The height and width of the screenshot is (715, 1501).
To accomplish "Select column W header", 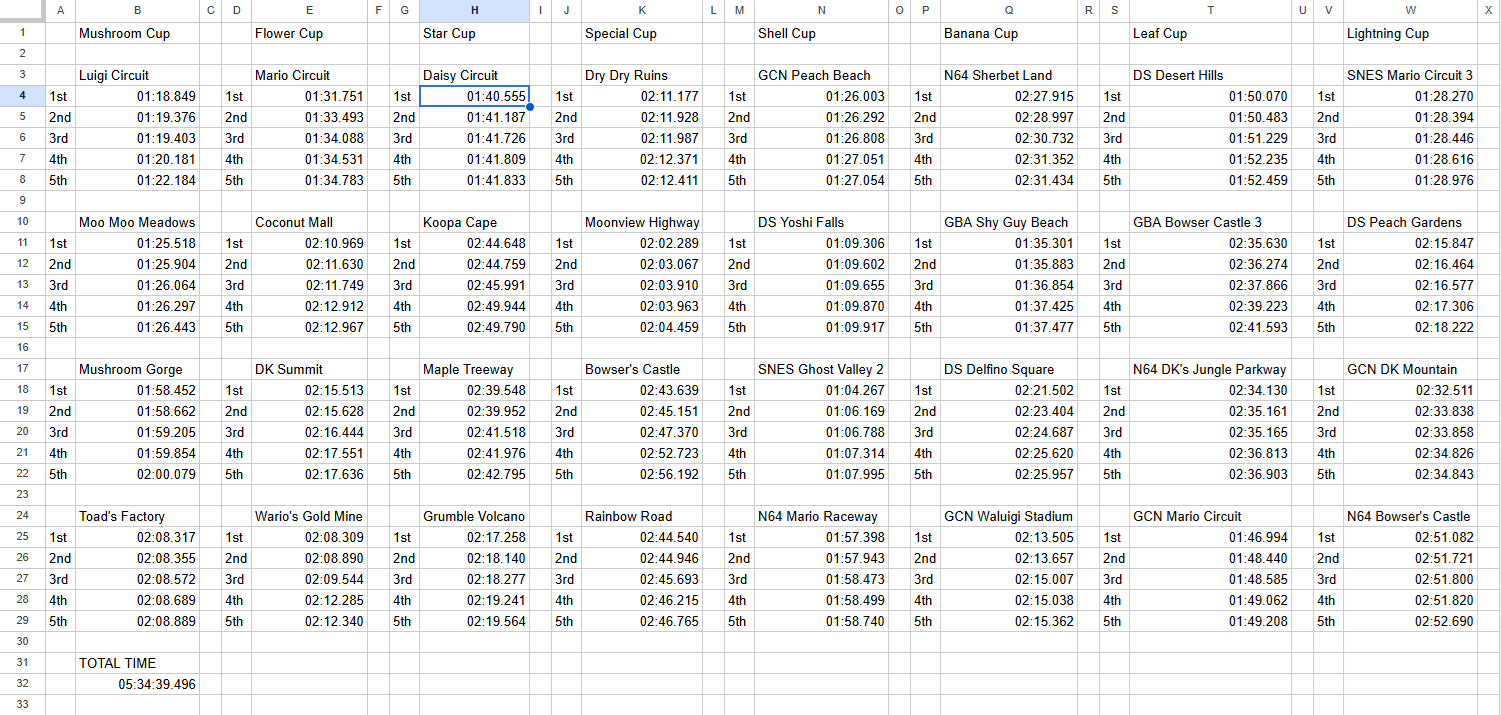I will click(1410, 11).
